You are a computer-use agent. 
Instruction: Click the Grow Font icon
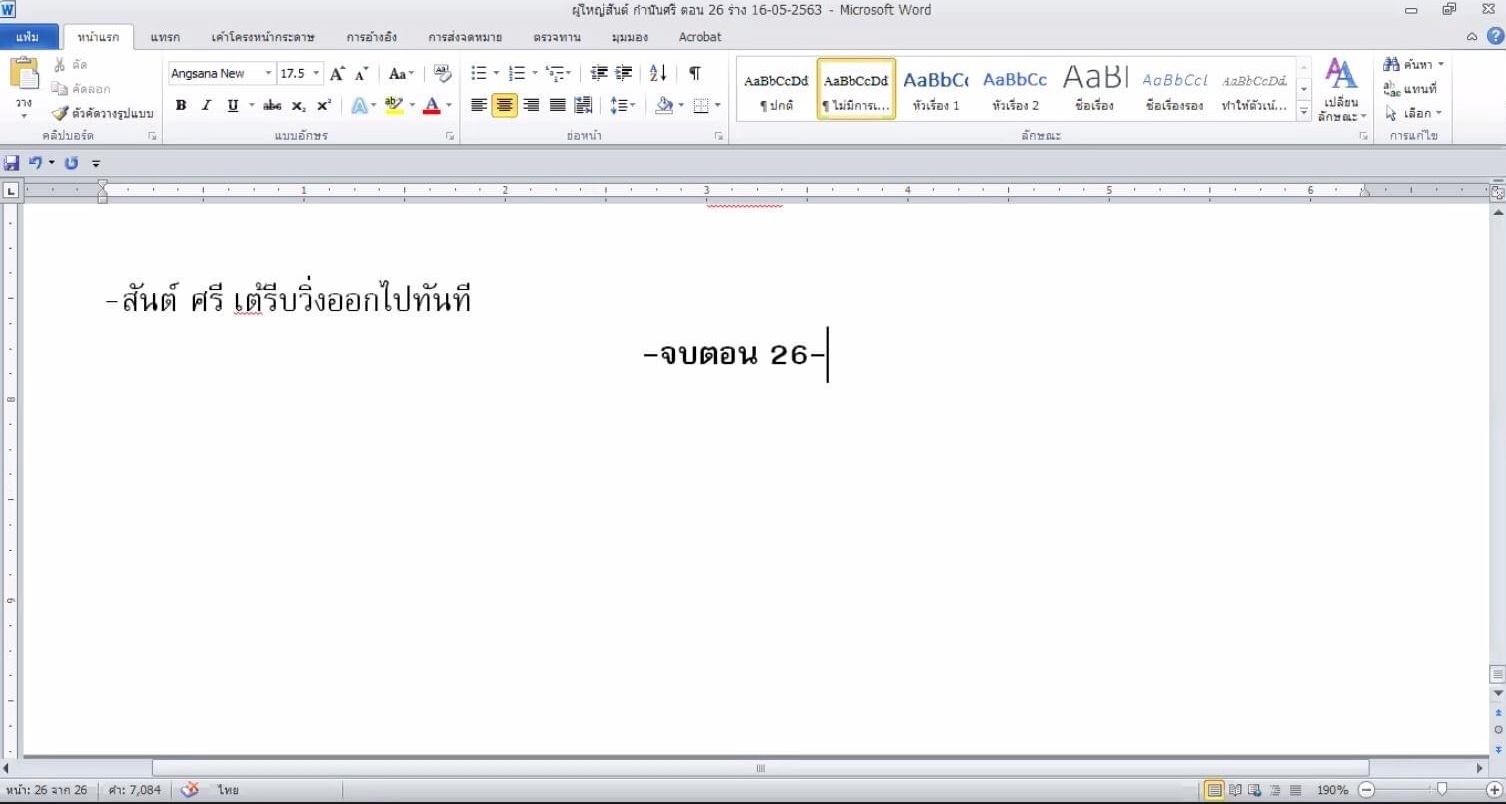pyautogui.click(x=337, y=74)
